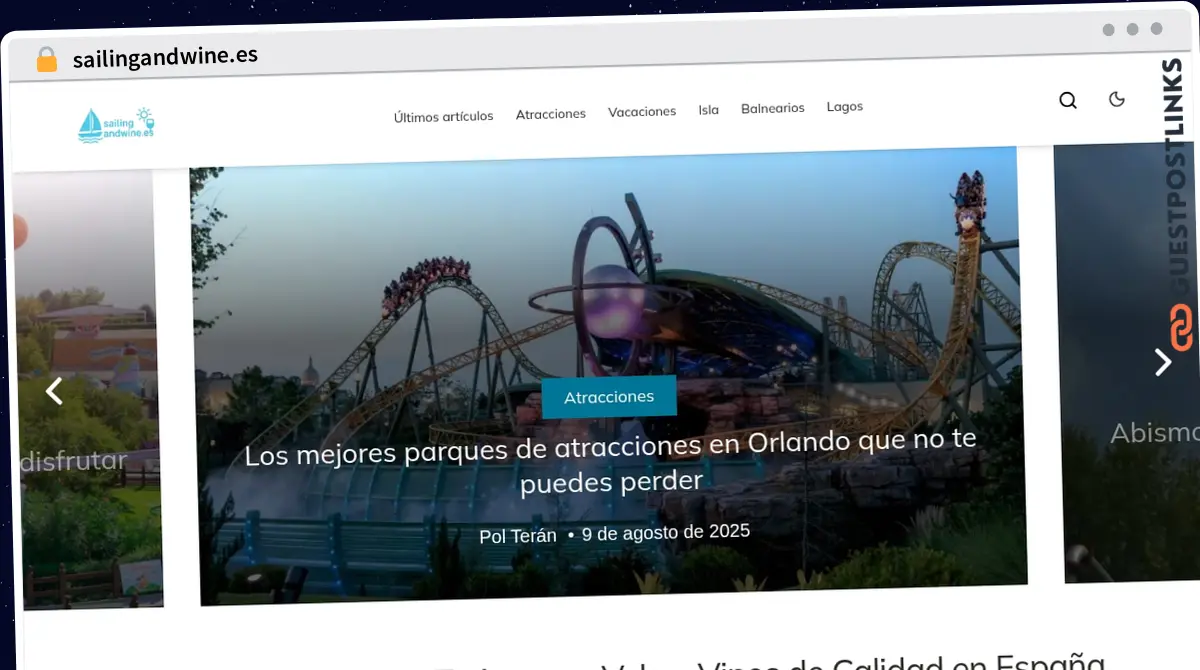Image resolution: width=1200 pixels, height=670 pixels.
Task: Open the search magnifier icon
Action: coord(1068,100)
